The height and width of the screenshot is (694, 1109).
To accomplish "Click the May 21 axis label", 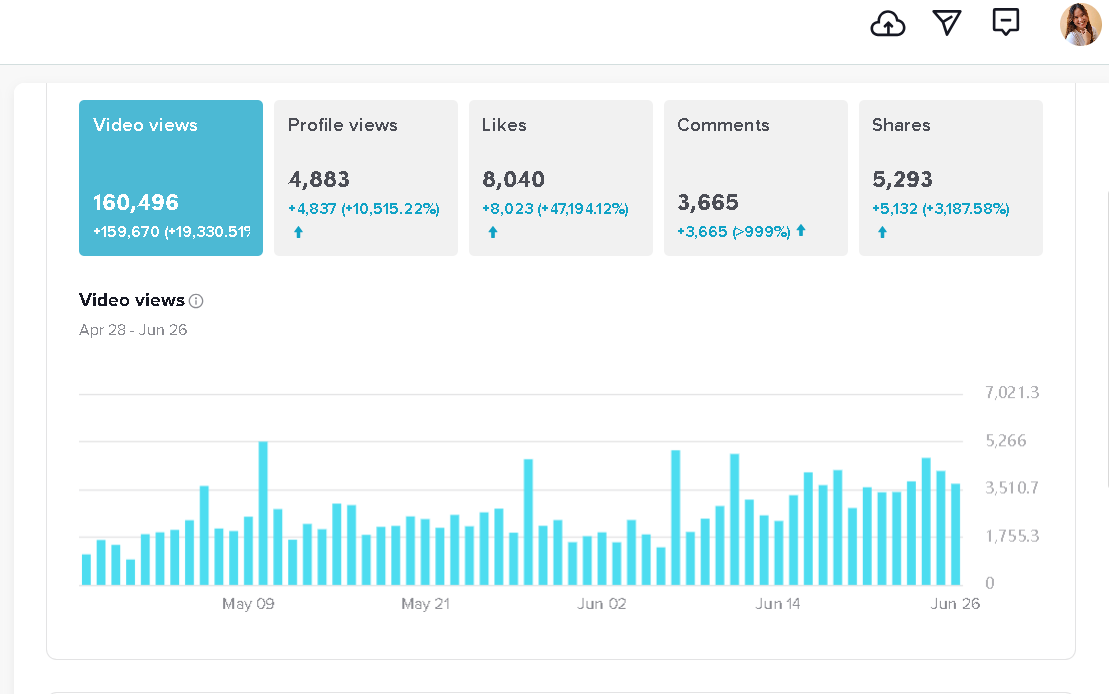I will tap(426, 604).
